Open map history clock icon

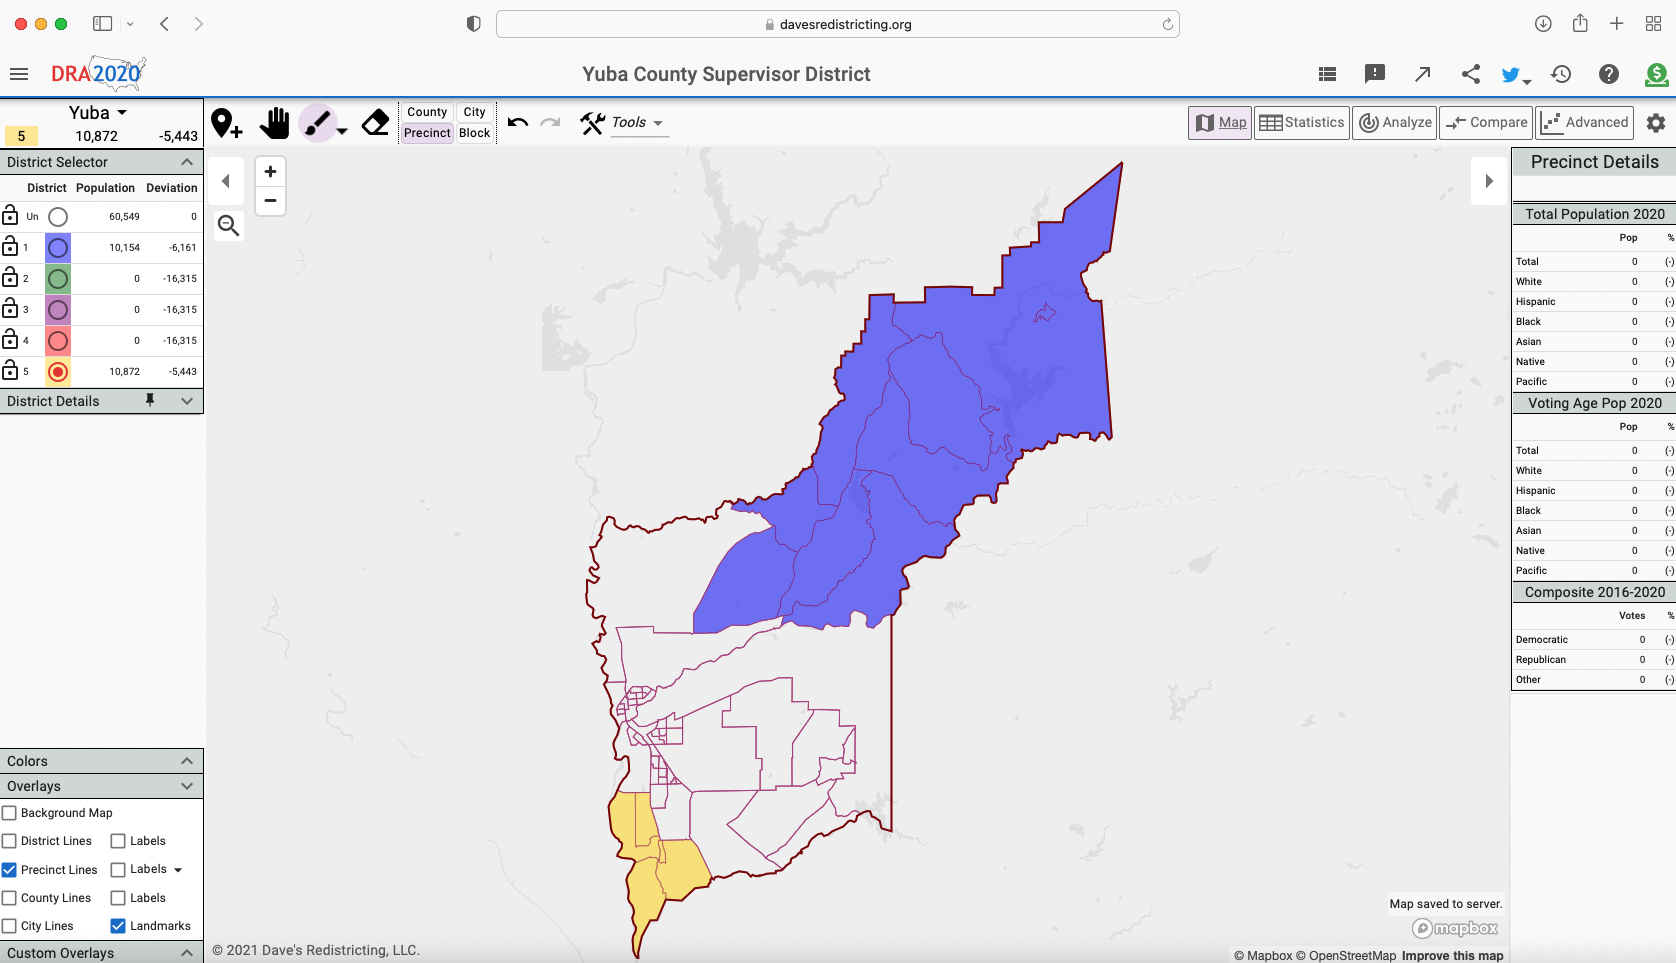1561,74
